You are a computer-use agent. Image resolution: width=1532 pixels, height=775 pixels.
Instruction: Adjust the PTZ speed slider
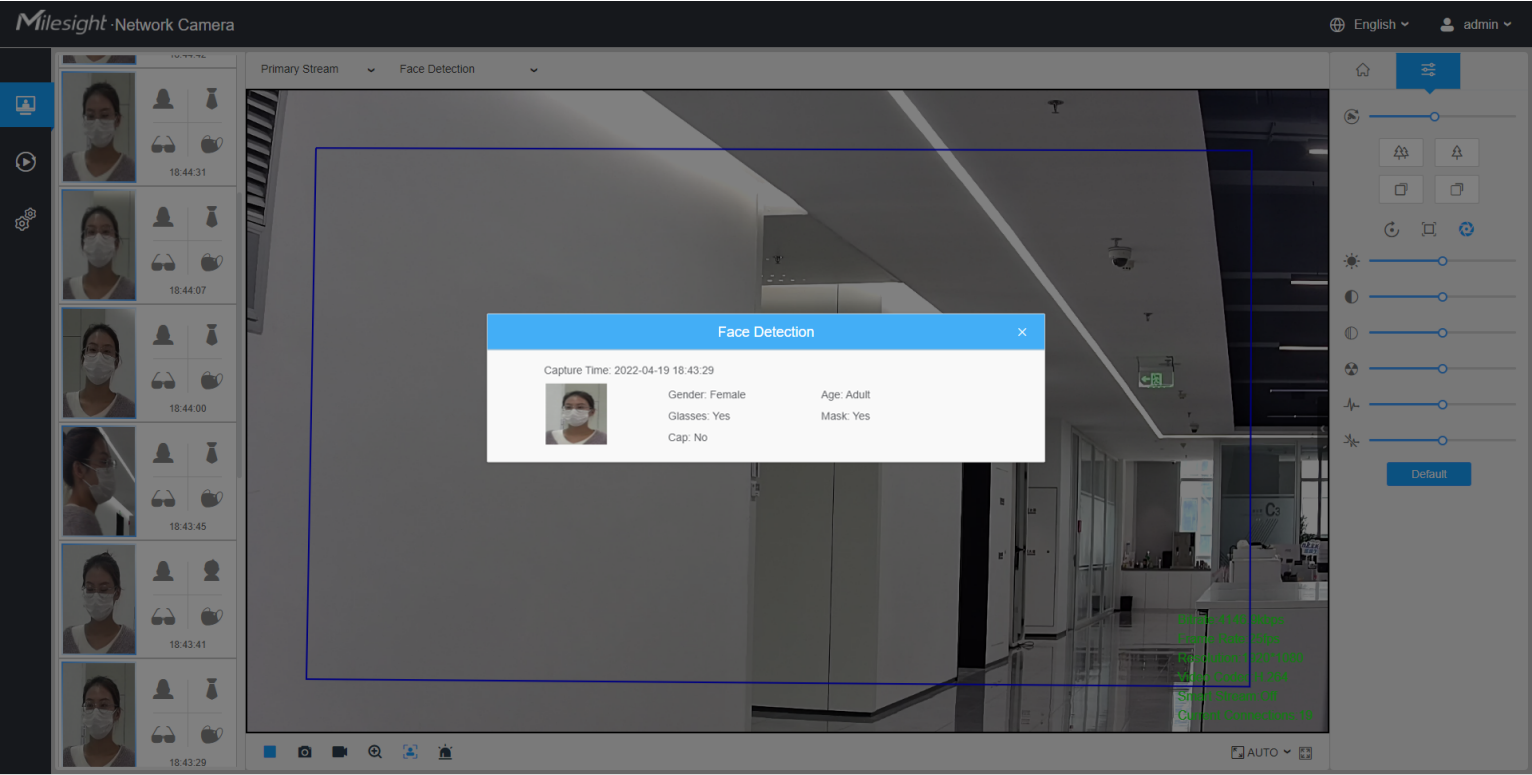pyautogui.click(x=1442, y=117)
